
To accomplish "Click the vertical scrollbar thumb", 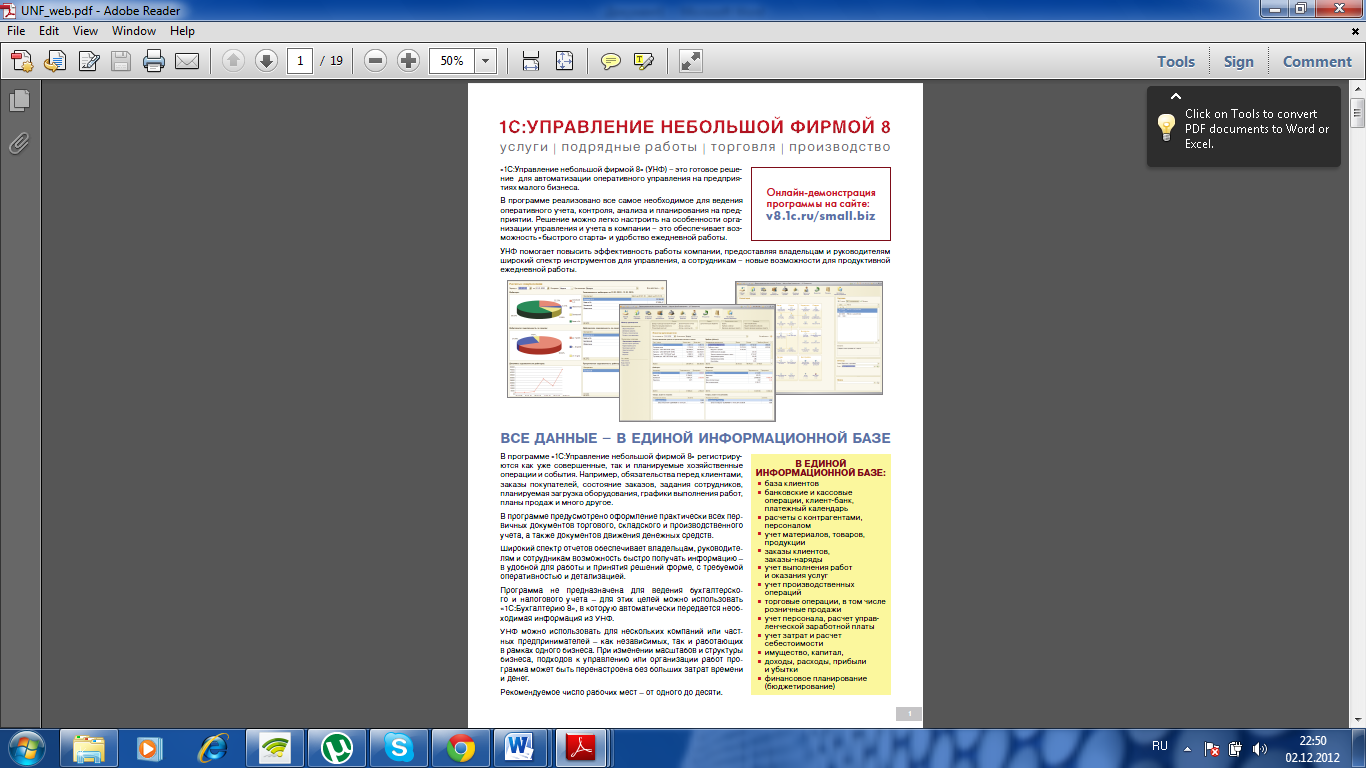I will point(1358,111).
